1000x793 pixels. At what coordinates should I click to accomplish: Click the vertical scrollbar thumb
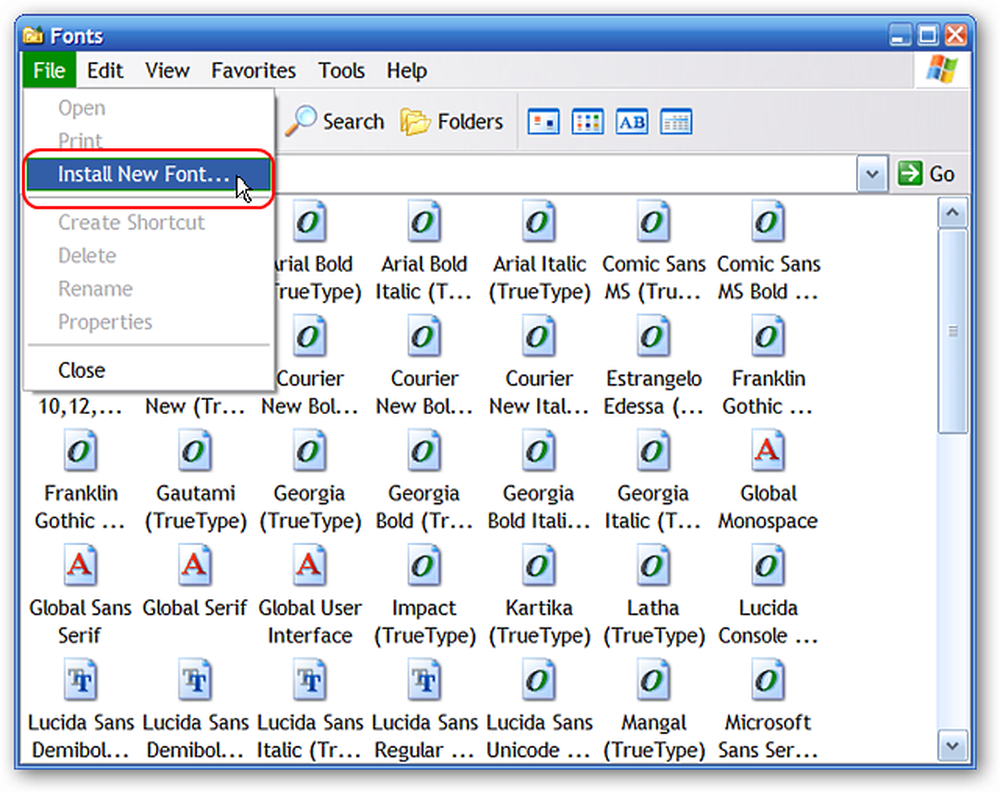(953, 332)
